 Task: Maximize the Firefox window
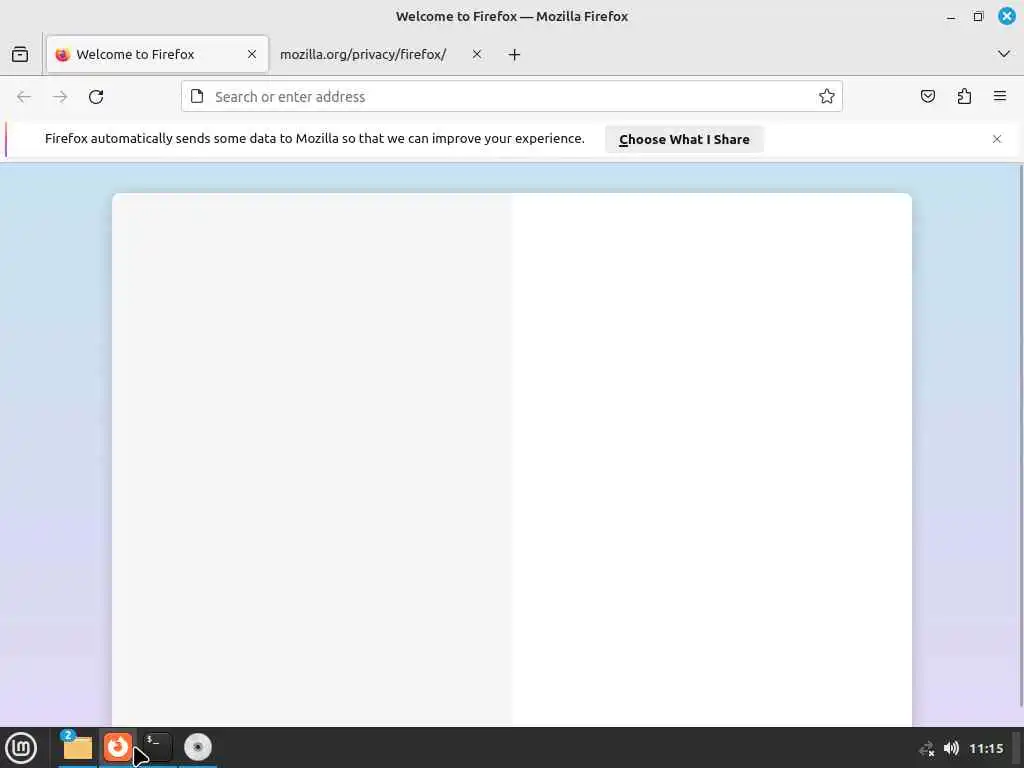tap(978, 16)
